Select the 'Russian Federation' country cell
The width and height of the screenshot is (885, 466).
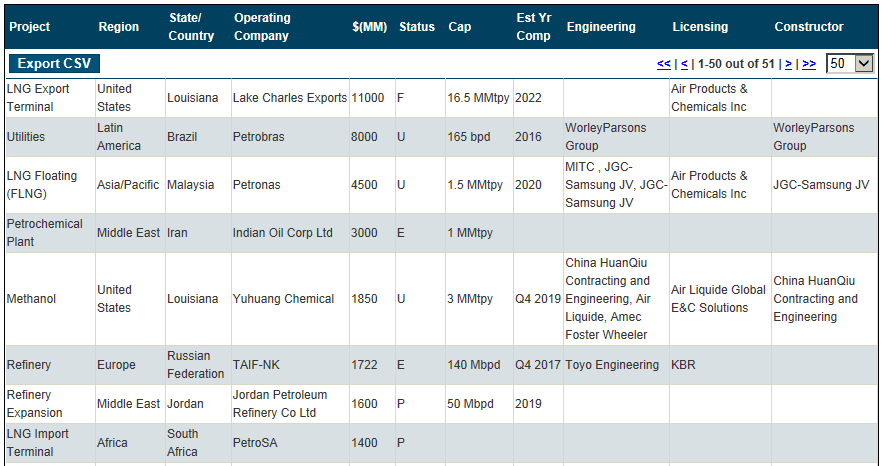pos(198,364)
